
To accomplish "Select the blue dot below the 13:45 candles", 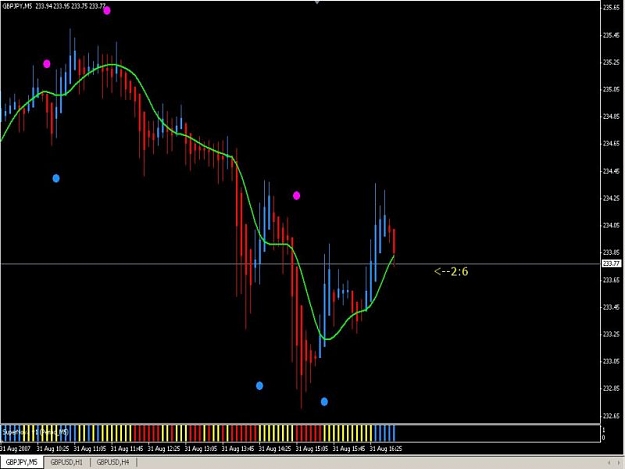I will pyautogui.click(x=259, y=386).
